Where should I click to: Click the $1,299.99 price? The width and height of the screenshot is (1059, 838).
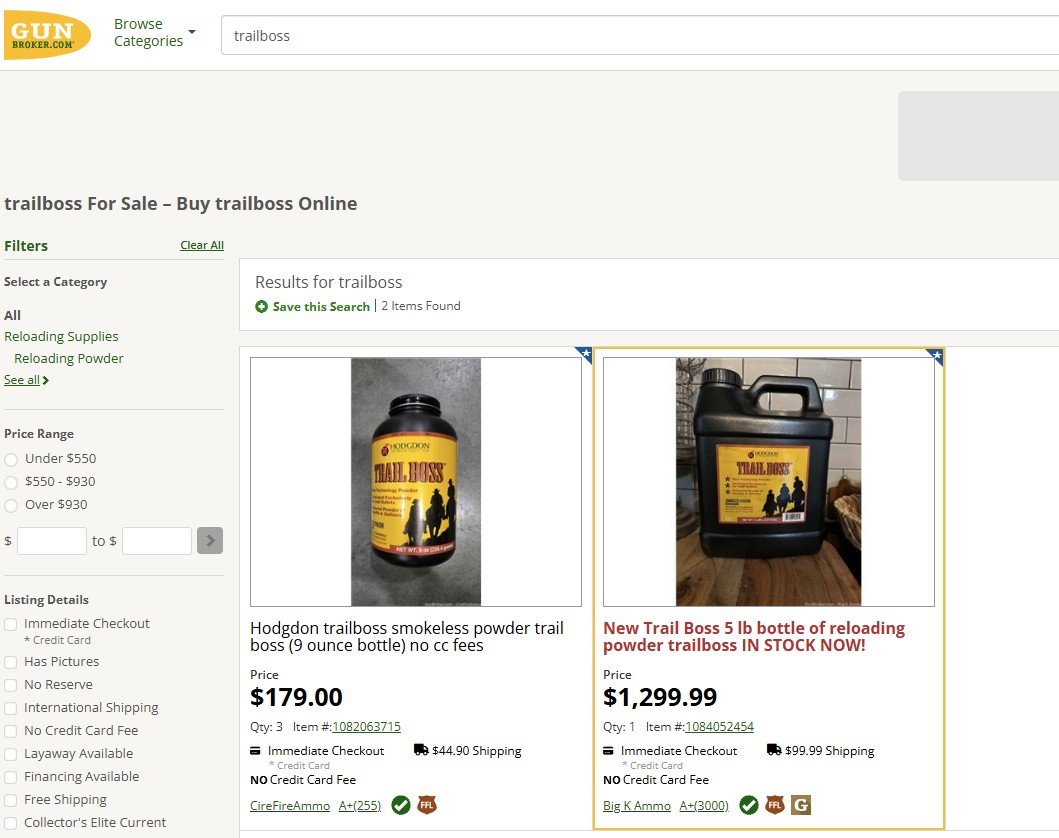tap(660, 697)
